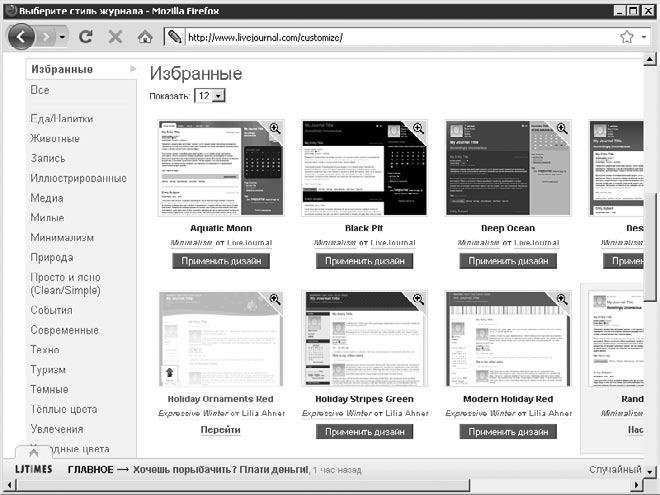Click Перейти link under Holiday Ornaments Red

221,430
